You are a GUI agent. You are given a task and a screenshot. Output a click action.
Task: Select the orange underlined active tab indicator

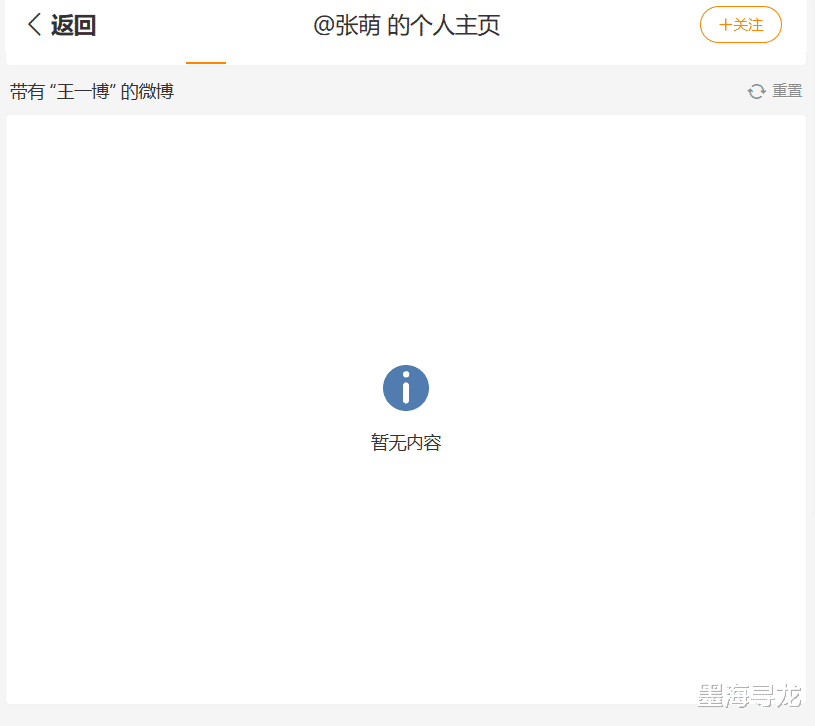pyautogui.click(x=206, y=62)
